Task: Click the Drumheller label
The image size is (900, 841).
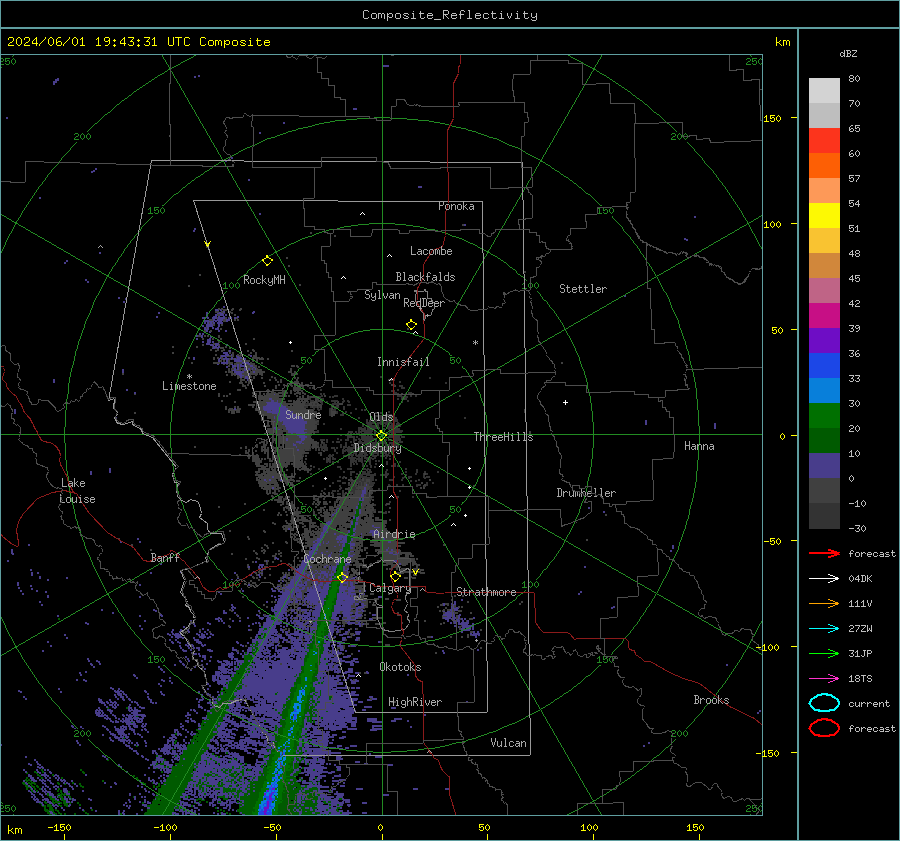Action: click(586, 493)
